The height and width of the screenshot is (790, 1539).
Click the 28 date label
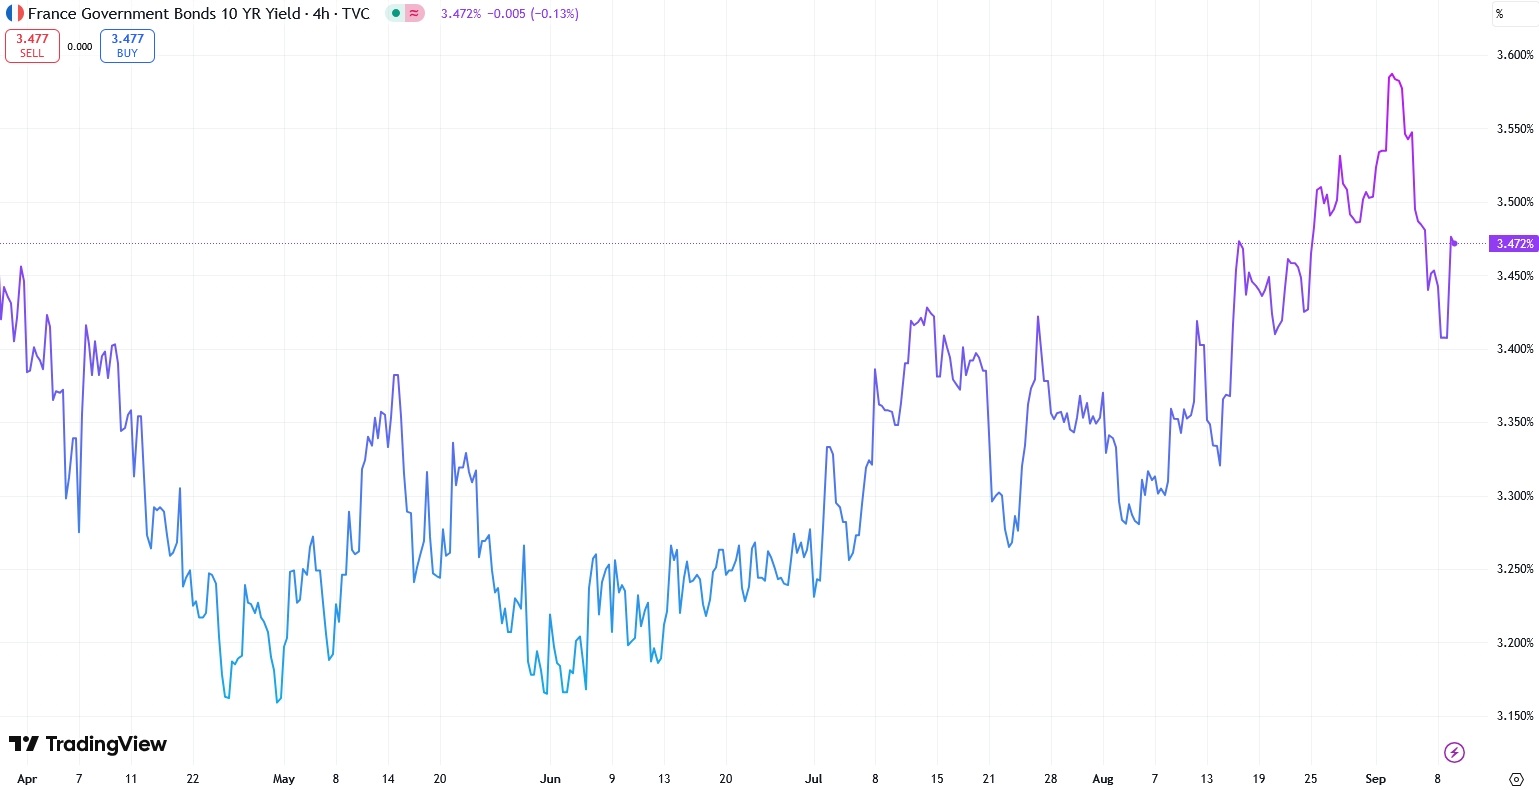(x=1050, y=779)
